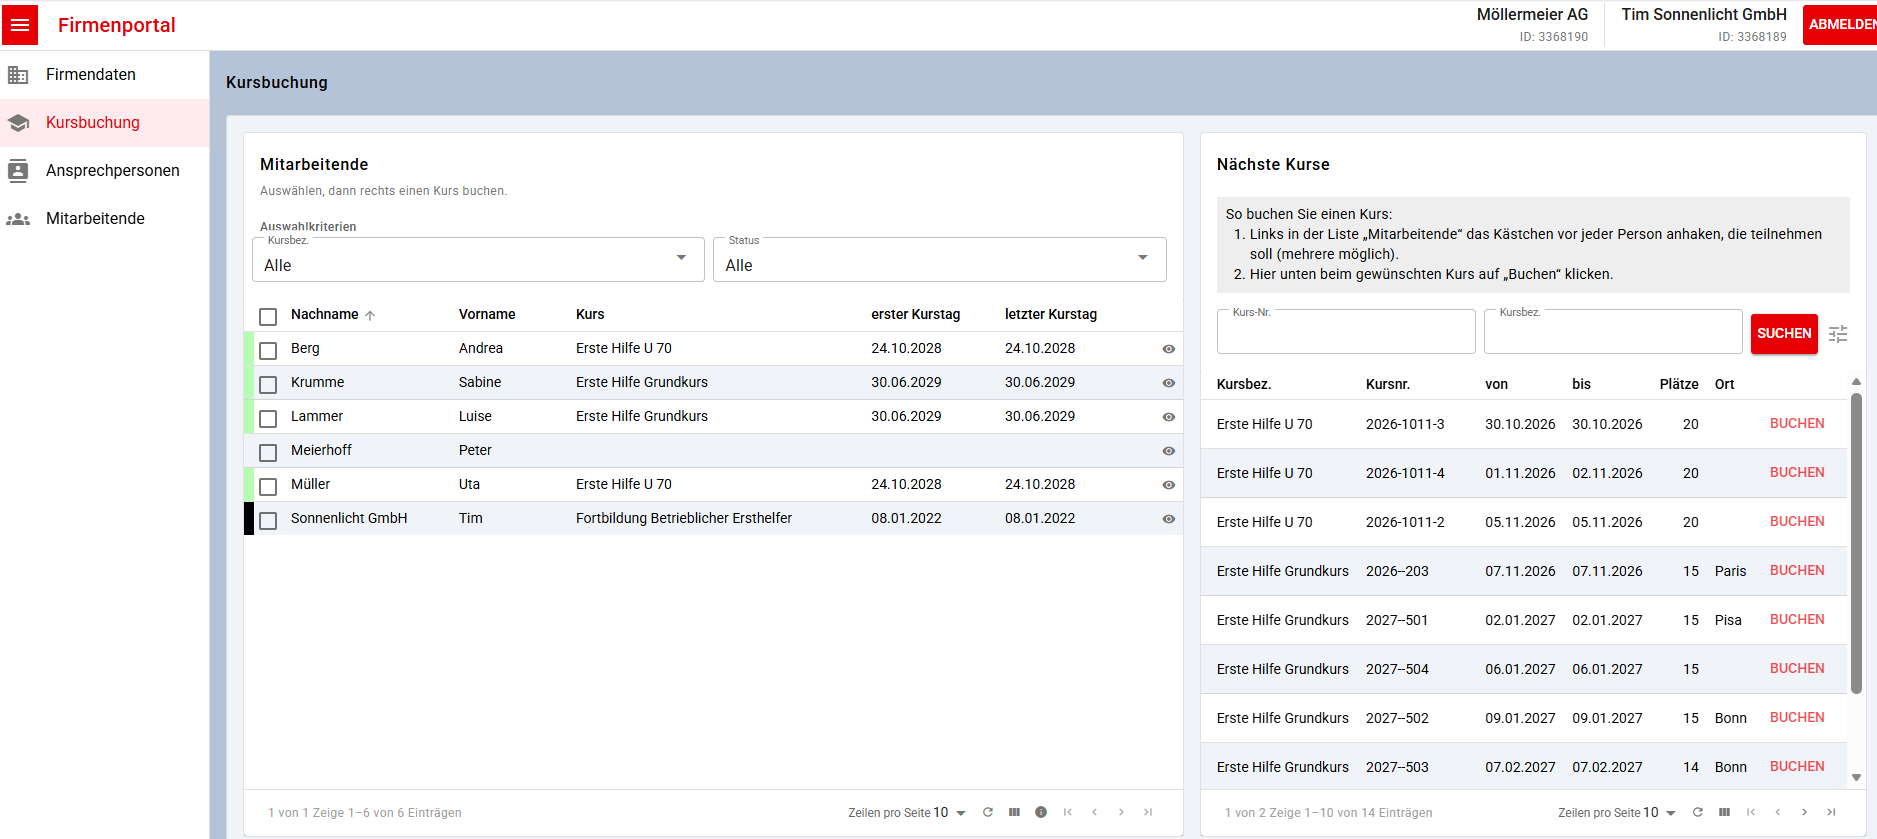The image size is (1877, 839).
Task: Select the checkbox for Krumme Sabine
Action: 268,384
